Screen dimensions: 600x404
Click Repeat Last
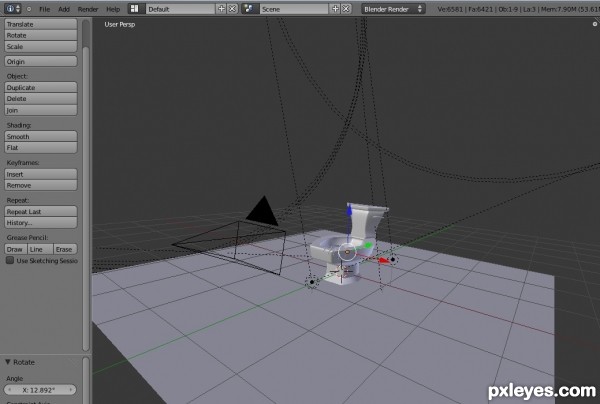(x=41, y=212)
